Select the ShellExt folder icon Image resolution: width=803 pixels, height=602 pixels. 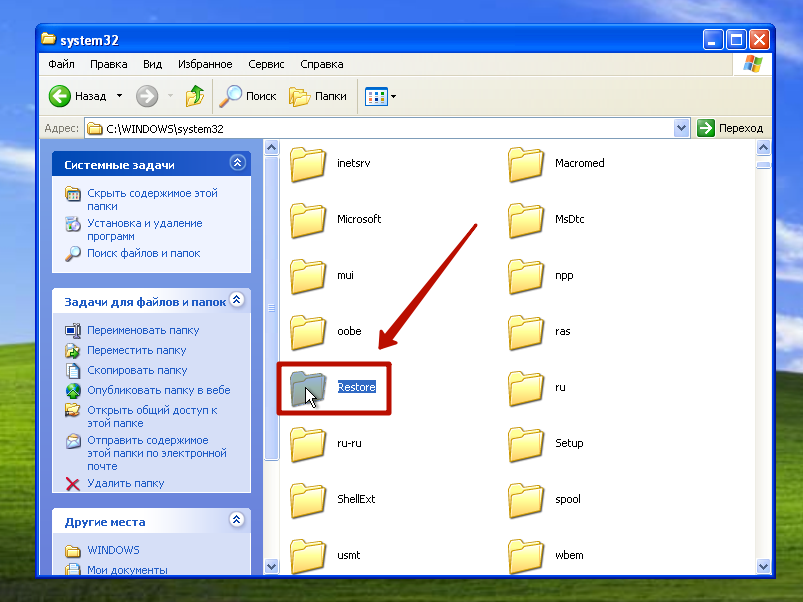coord(308,500)
